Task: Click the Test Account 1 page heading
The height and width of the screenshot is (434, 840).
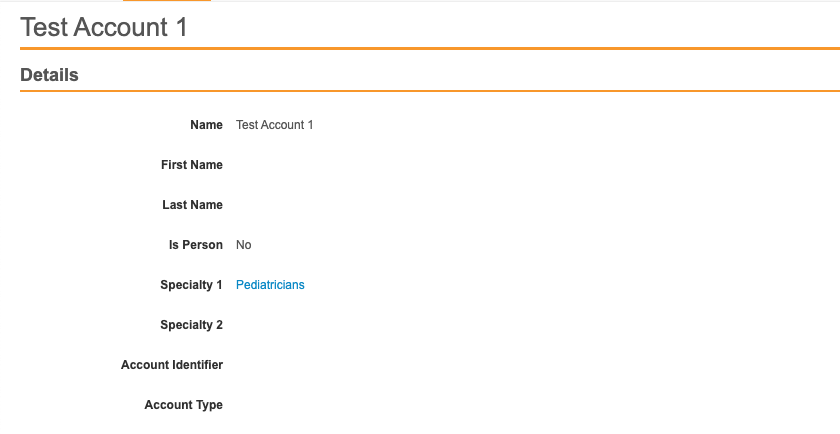Action: [104, 27]
